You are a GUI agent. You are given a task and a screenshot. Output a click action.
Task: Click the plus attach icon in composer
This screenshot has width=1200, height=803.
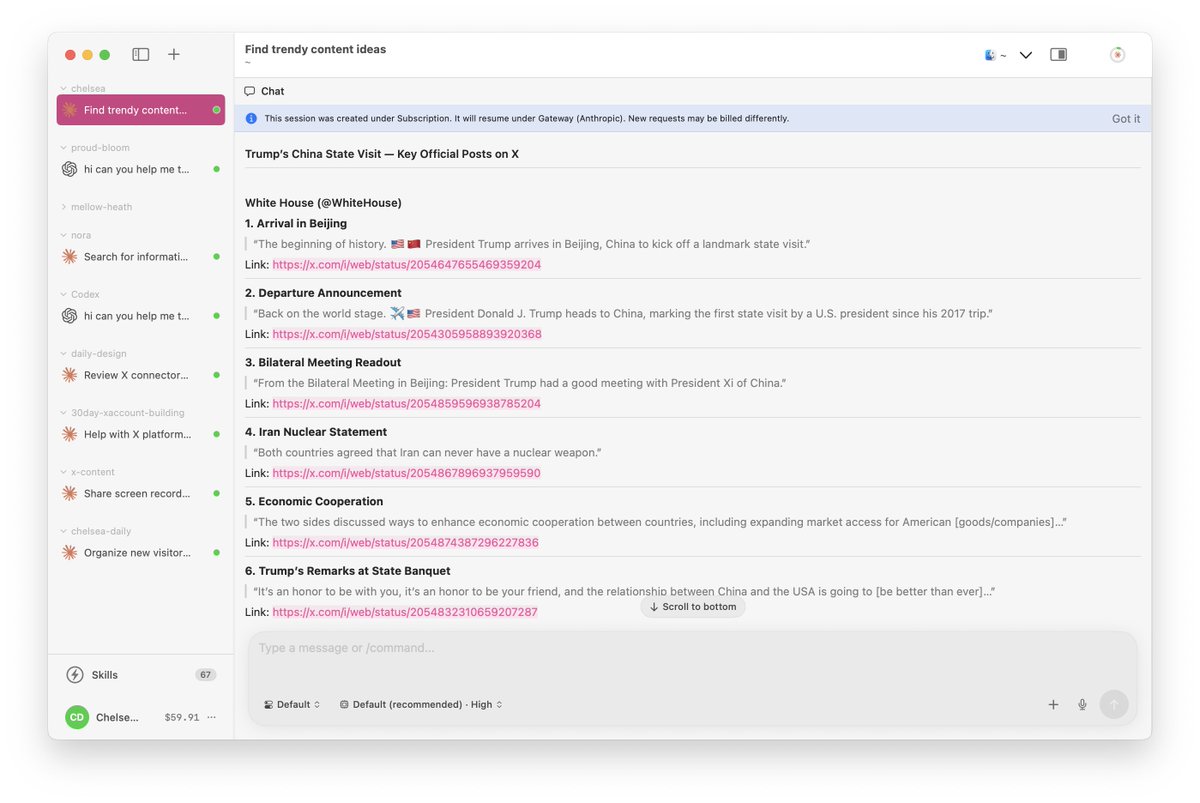1053,704
